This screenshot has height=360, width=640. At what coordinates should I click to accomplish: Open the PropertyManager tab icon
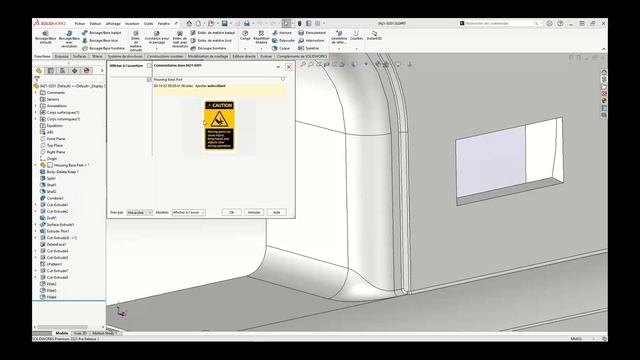point(51,71)
